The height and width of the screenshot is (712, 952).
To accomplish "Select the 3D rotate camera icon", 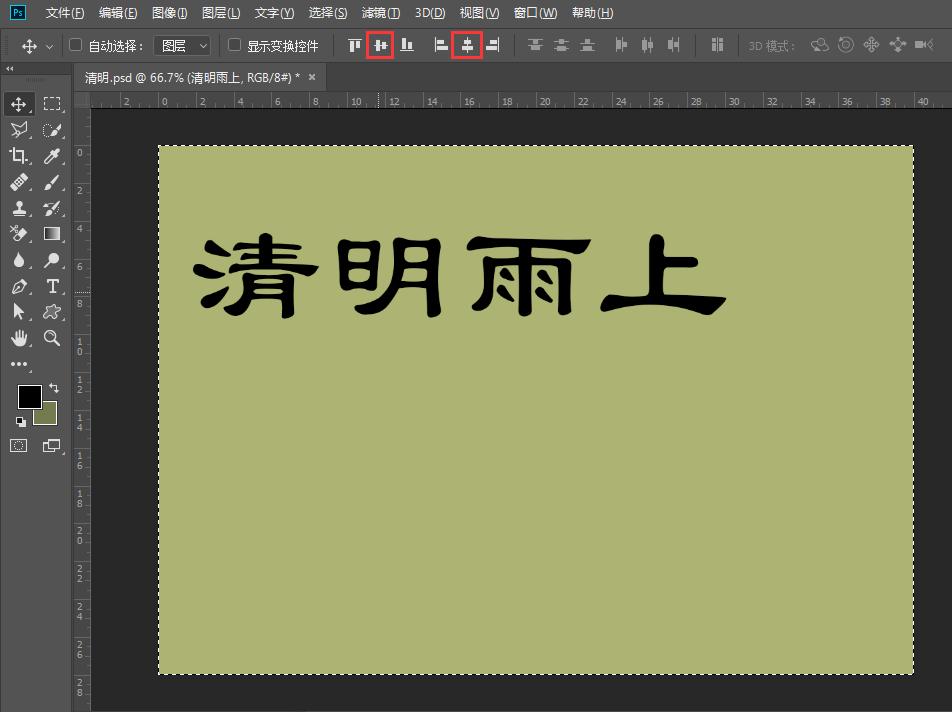I will pyautogui.click(x=820, y=45).
